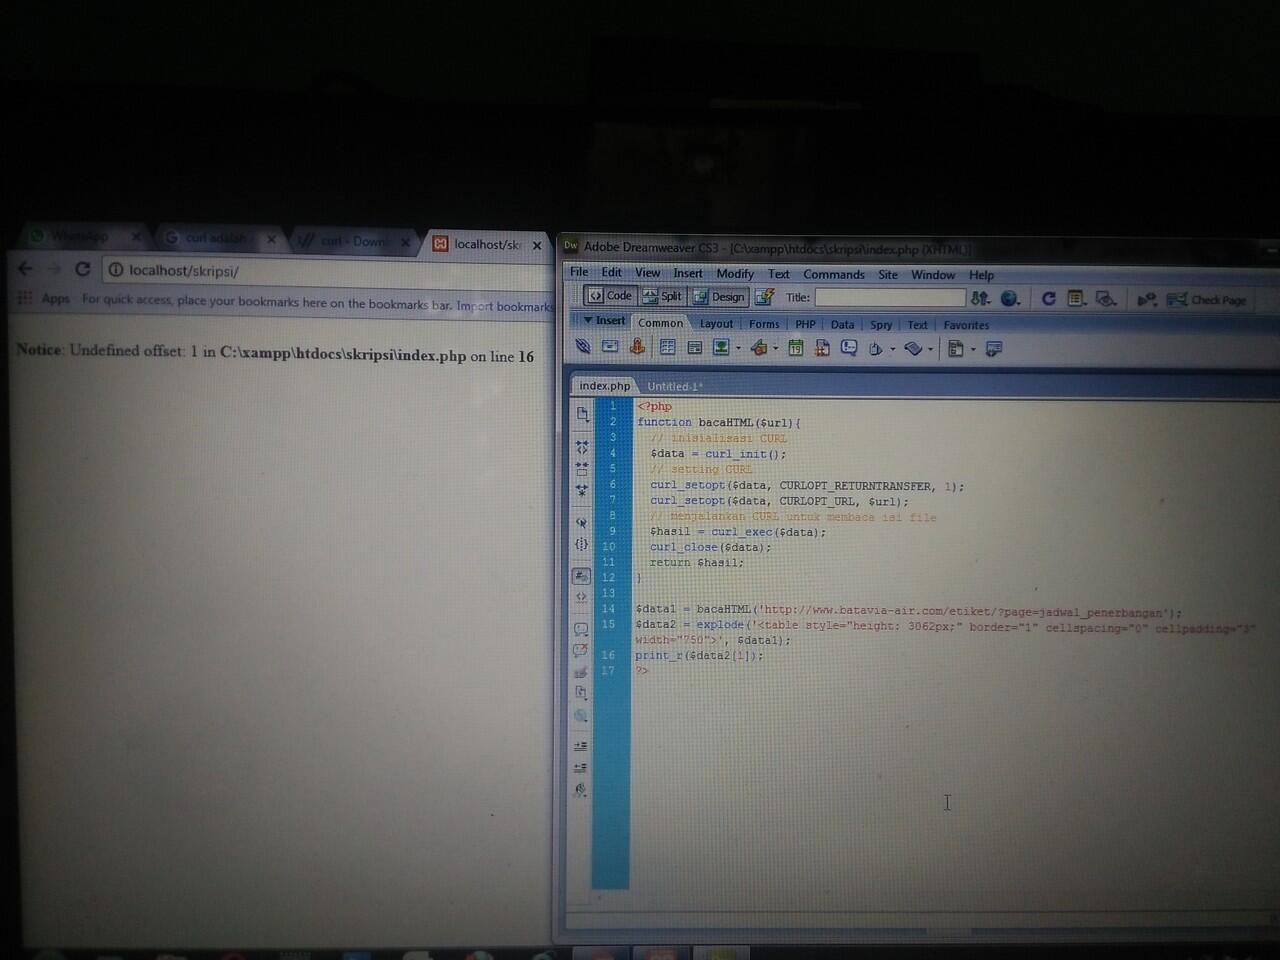Open the Tag Chooser icon

993,348
